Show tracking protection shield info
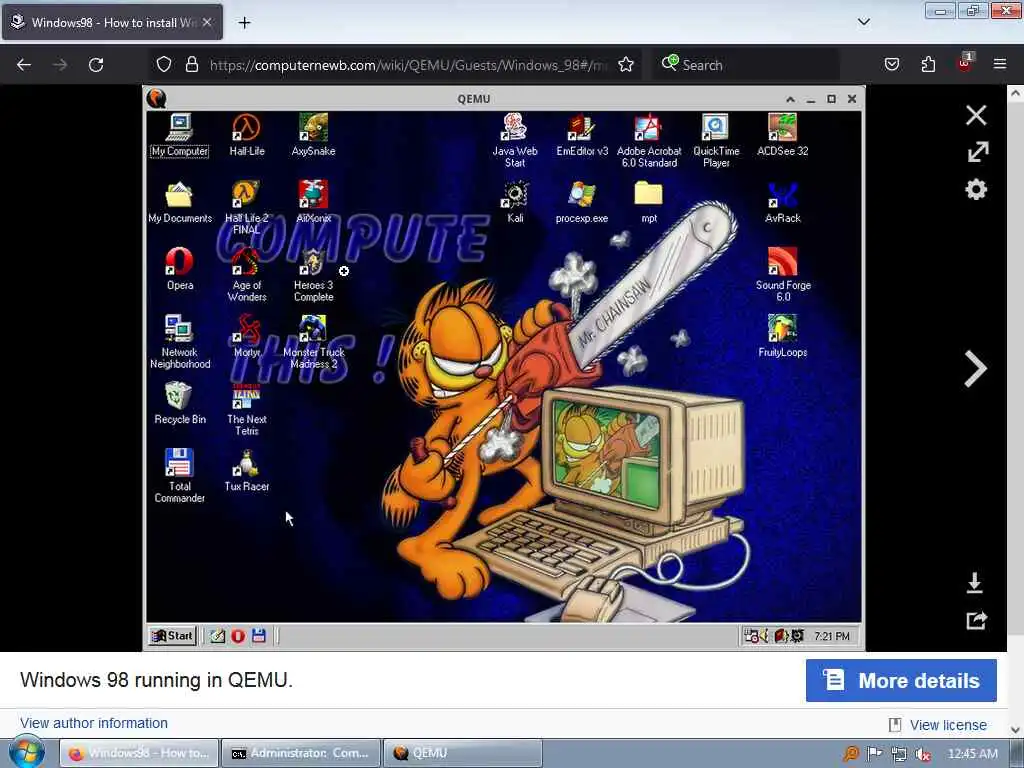Viewport: 1024px width, 768px height. pyautogui.click(x=164, y=65)
